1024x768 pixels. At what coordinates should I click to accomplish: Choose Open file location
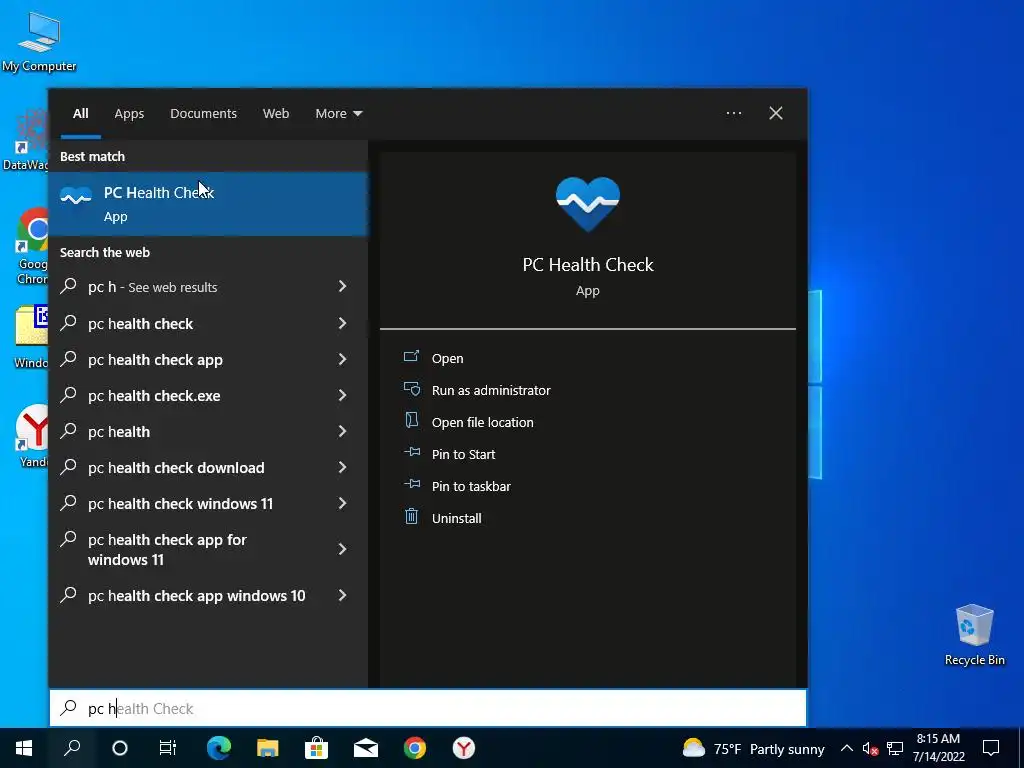(483, 422)
